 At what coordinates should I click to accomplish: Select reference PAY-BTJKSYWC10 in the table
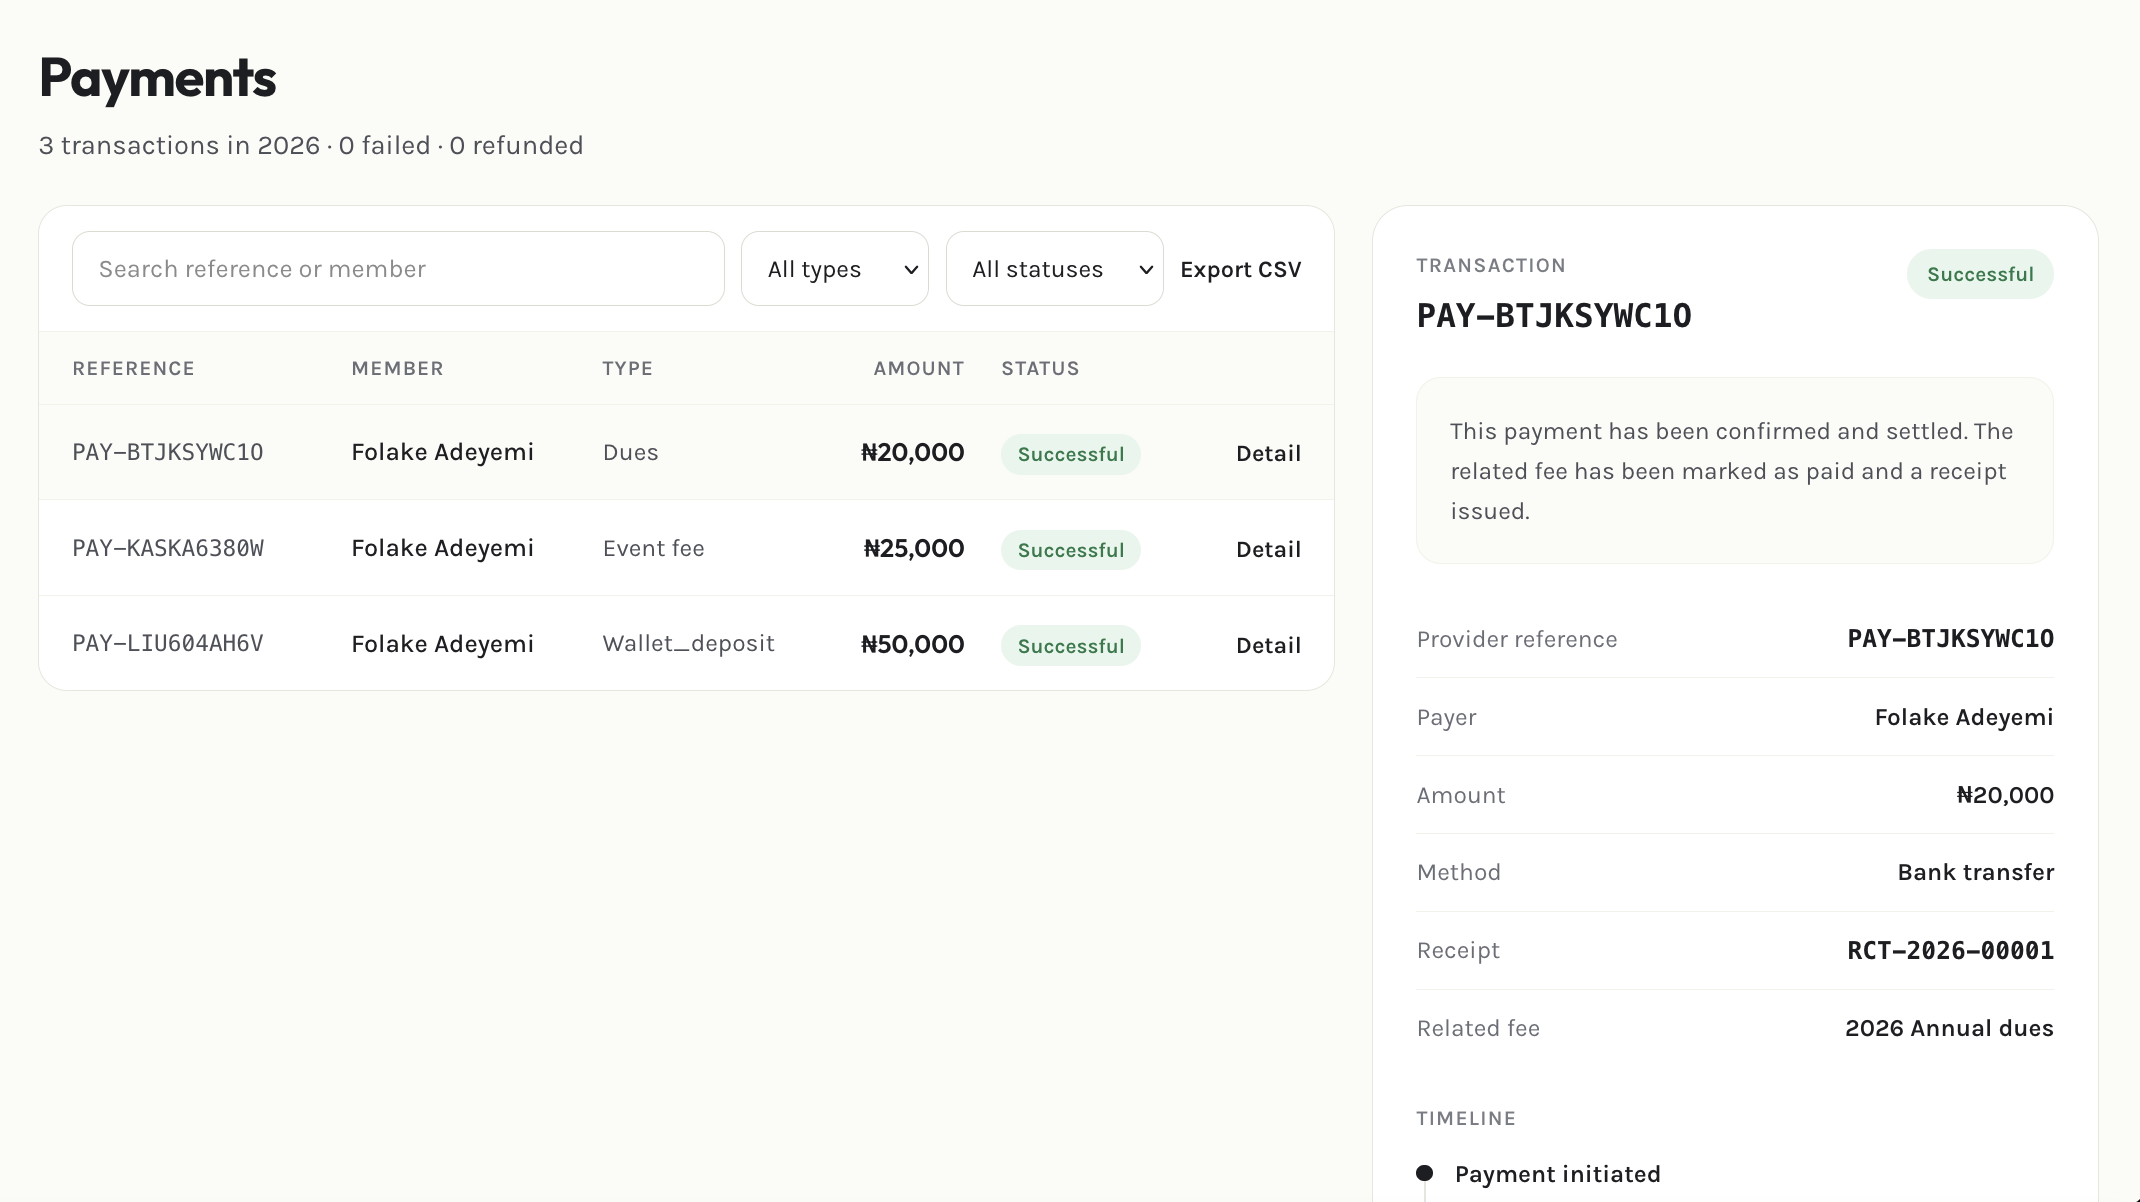[168, 452]
